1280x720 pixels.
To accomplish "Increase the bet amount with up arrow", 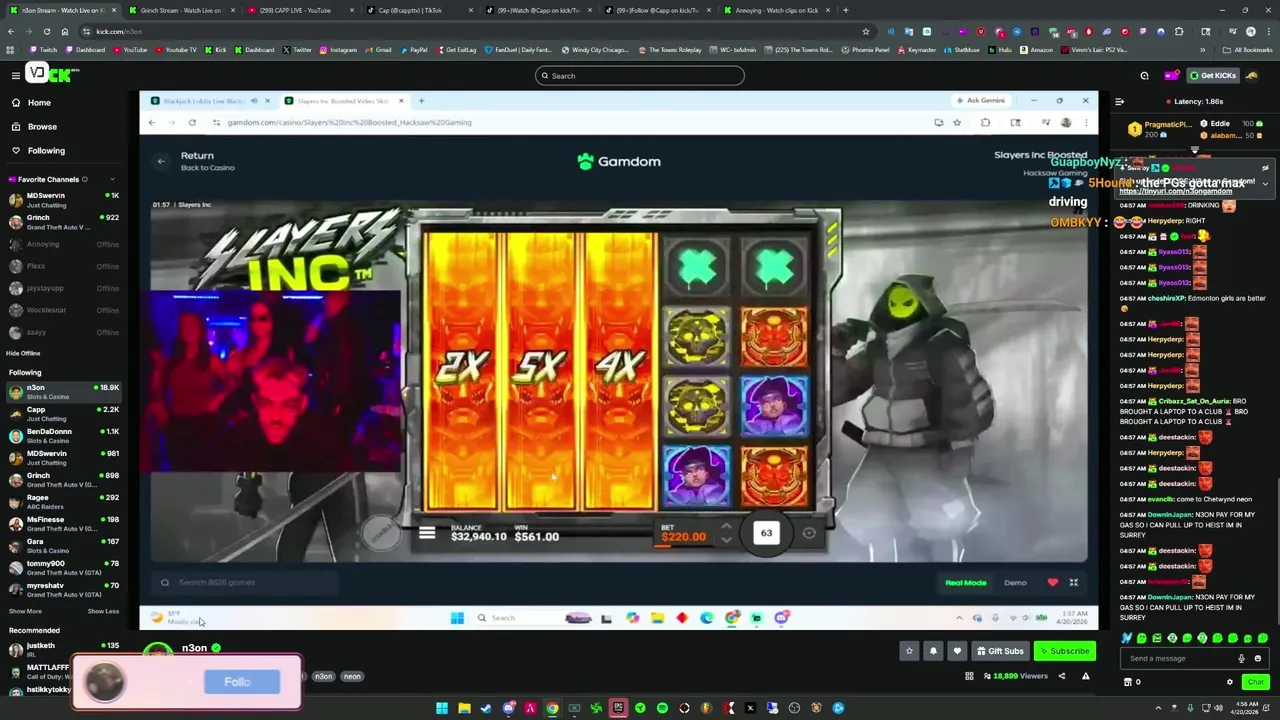I will coord(726,527).
